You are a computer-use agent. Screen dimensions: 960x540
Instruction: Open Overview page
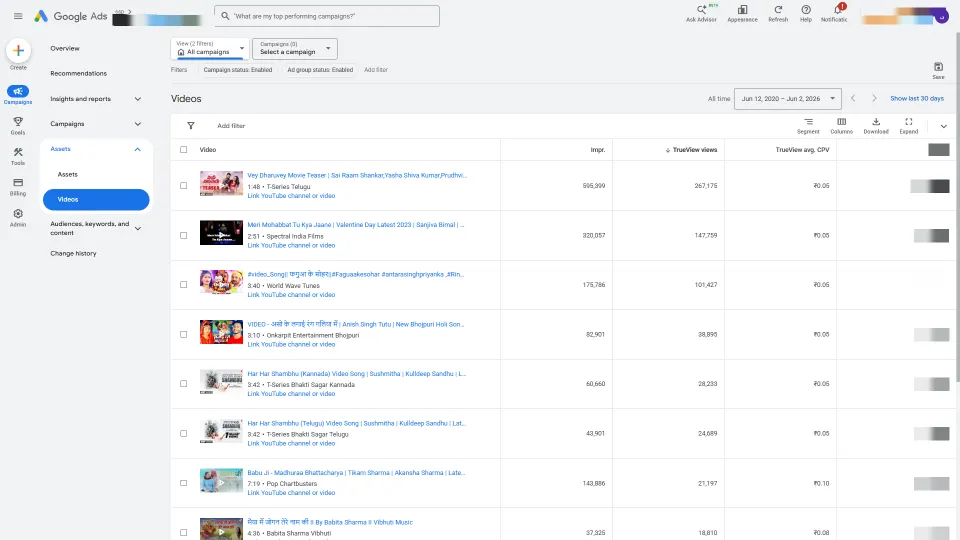65,48
